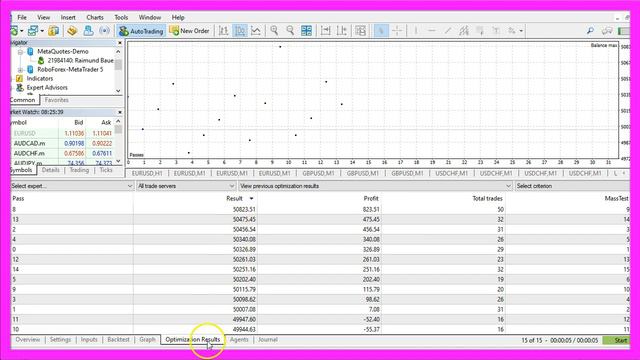Open the Tools menu

tap(121, 18)
